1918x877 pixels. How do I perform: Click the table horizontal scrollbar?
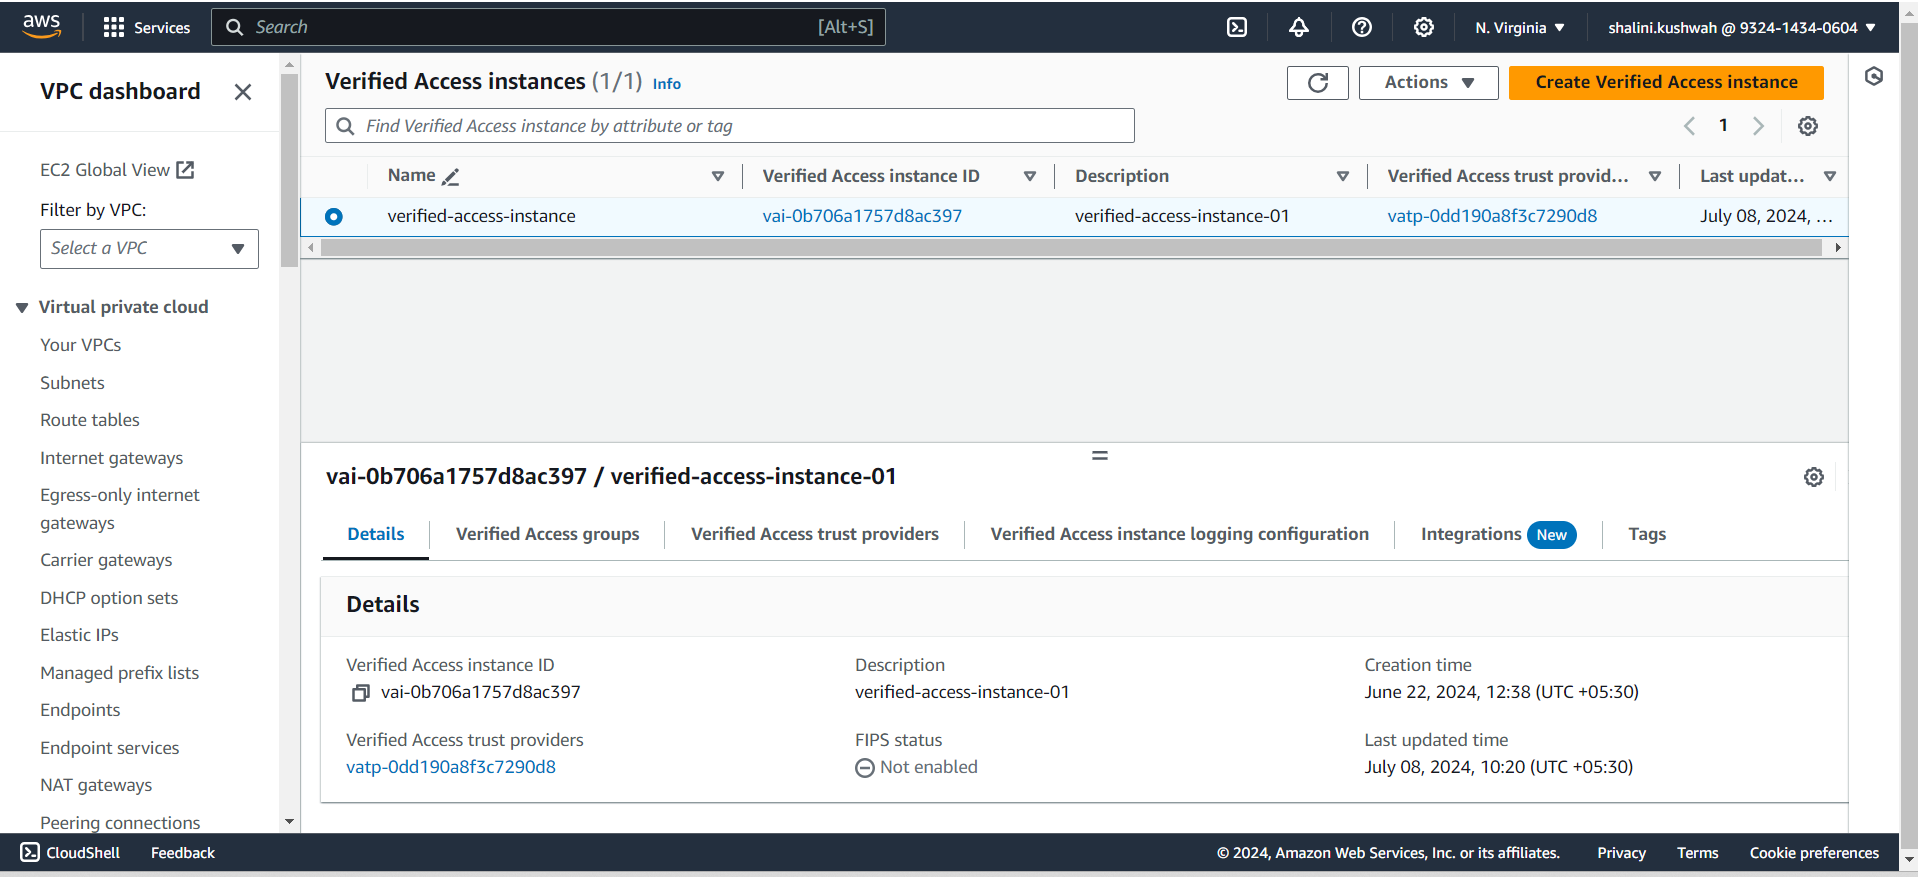pyautogui.click(x=1071, y=248)
